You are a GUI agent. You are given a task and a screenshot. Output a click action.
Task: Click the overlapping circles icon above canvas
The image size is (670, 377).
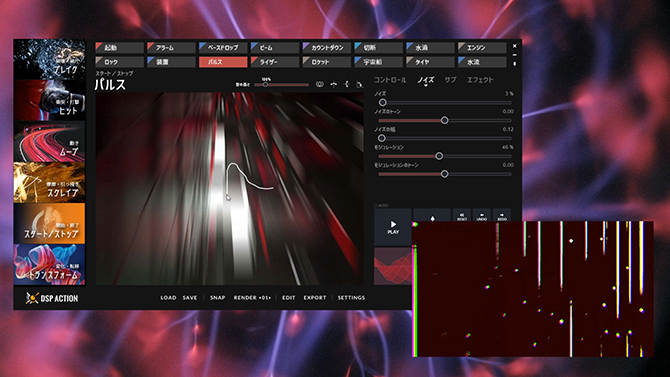pyautogui.click(x=319, y=84)
